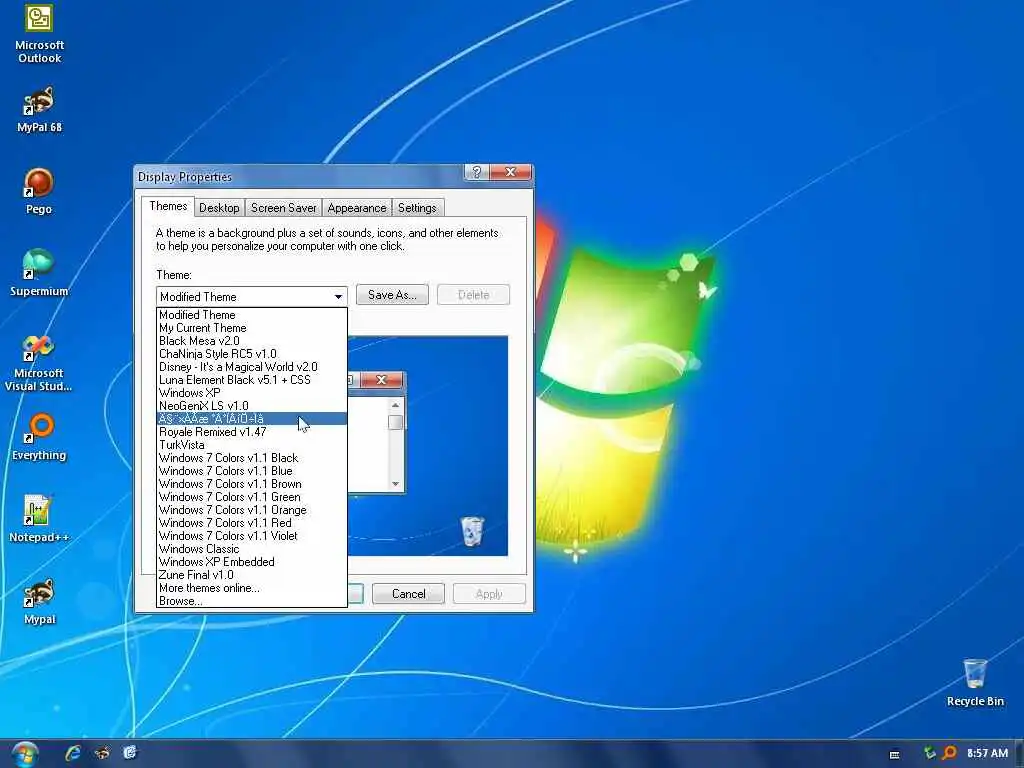
Task: Choose More themes online... entry
Action: coord(252,588)
